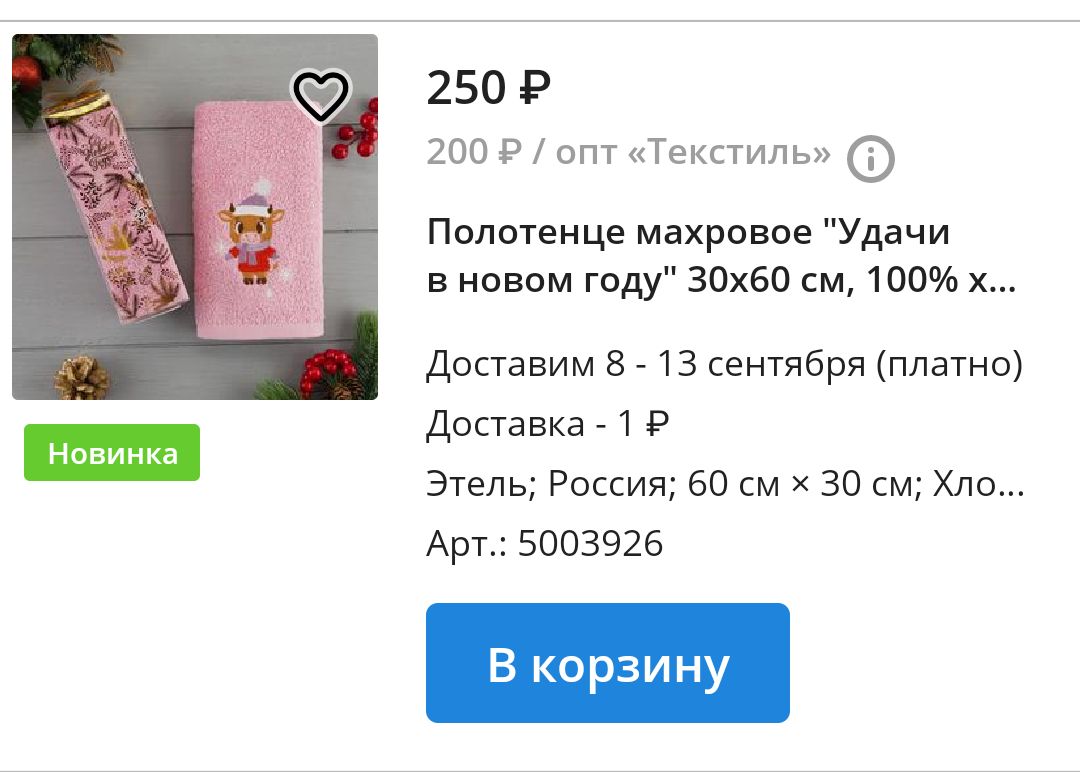The image size is (1080, 772).
Task: Click title's second line with 30х60 см
Action: [721, 280]
